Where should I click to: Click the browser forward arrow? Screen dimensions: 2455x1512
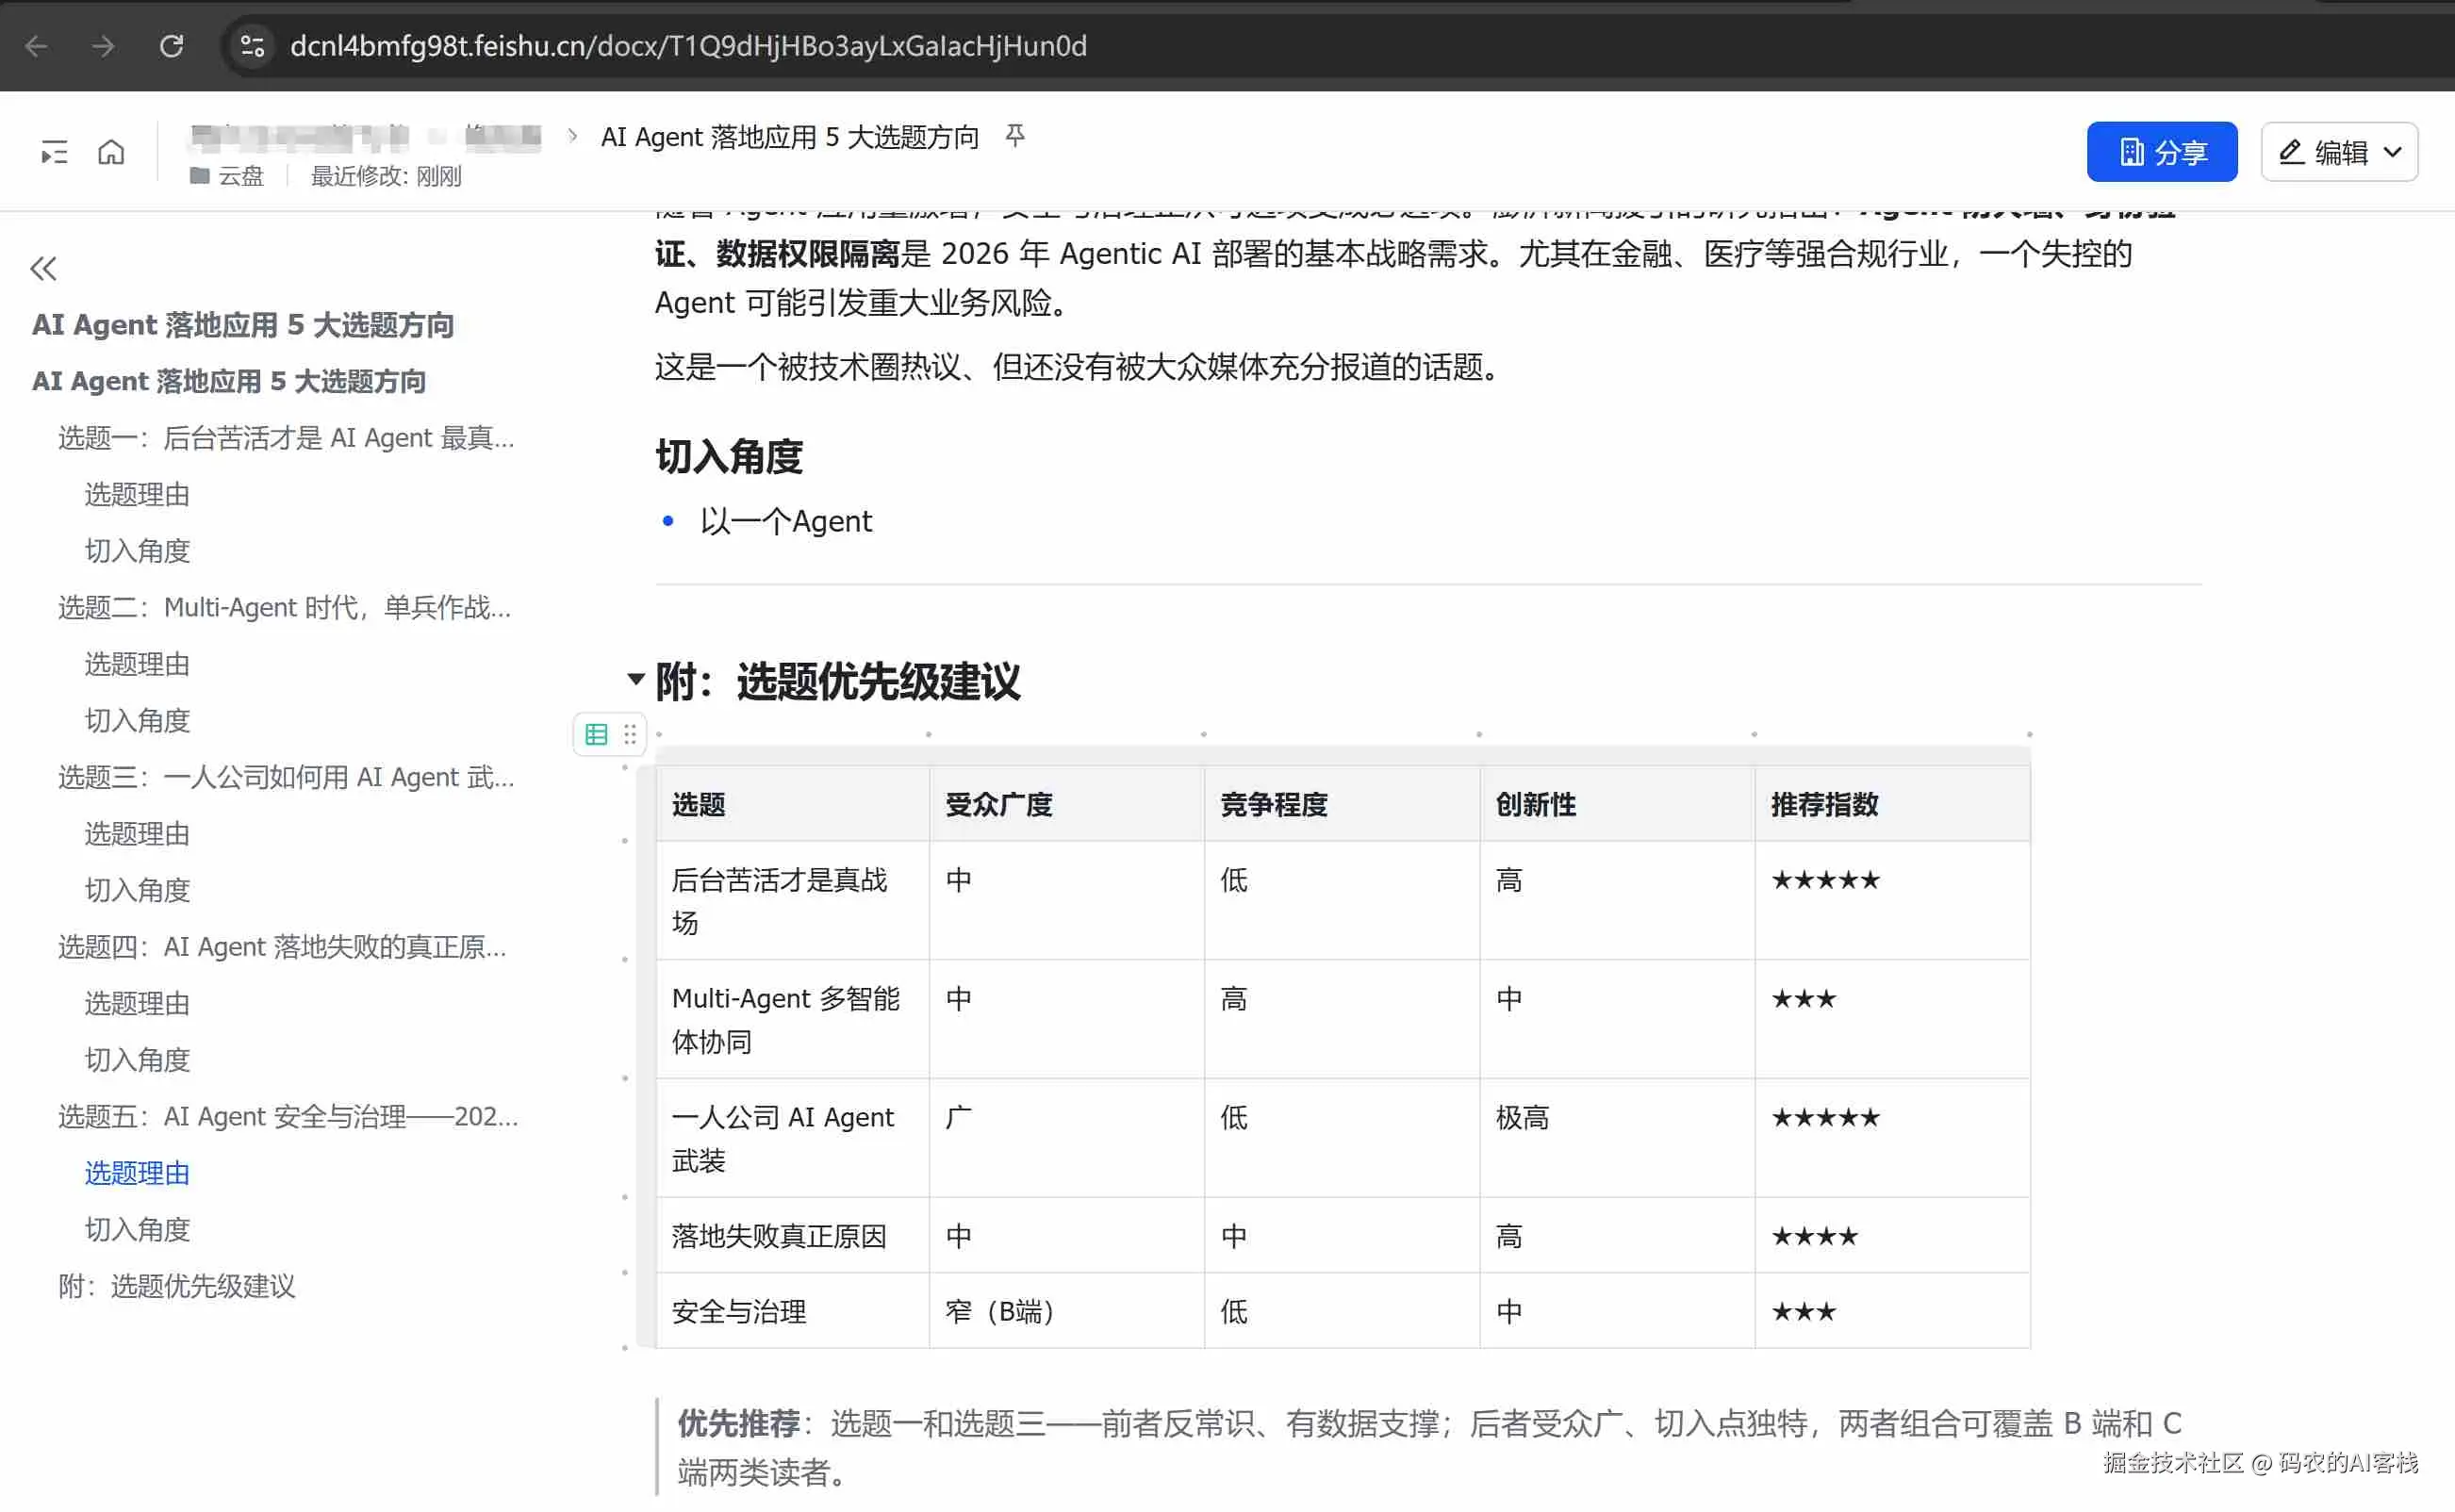coord(103,46)
